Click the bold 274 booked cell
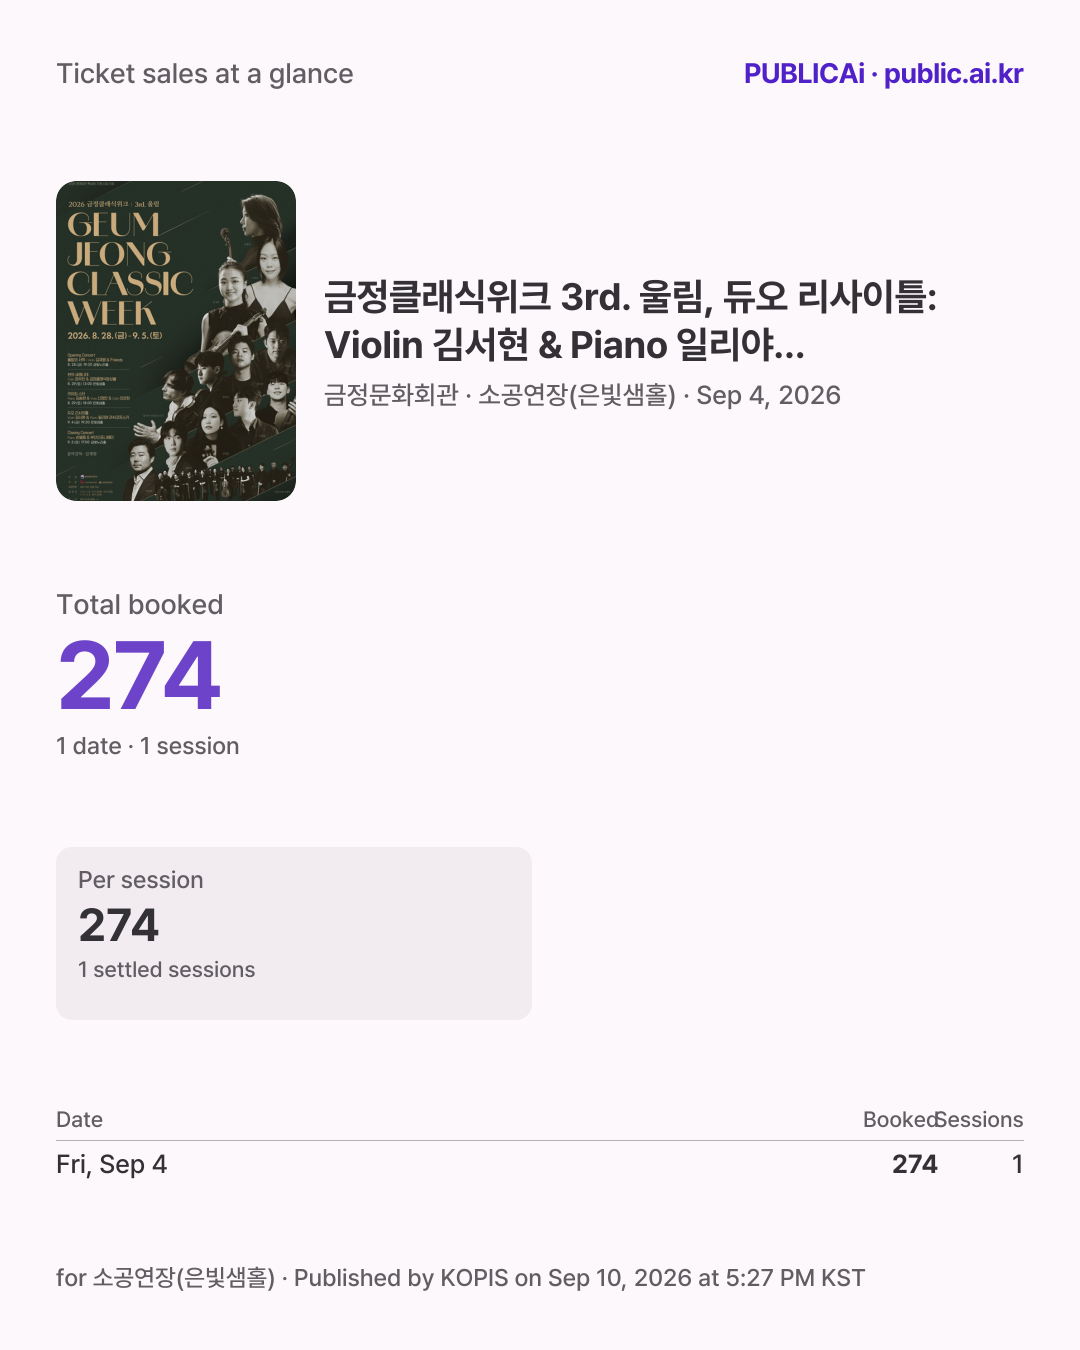 (x=915, y=1164)
